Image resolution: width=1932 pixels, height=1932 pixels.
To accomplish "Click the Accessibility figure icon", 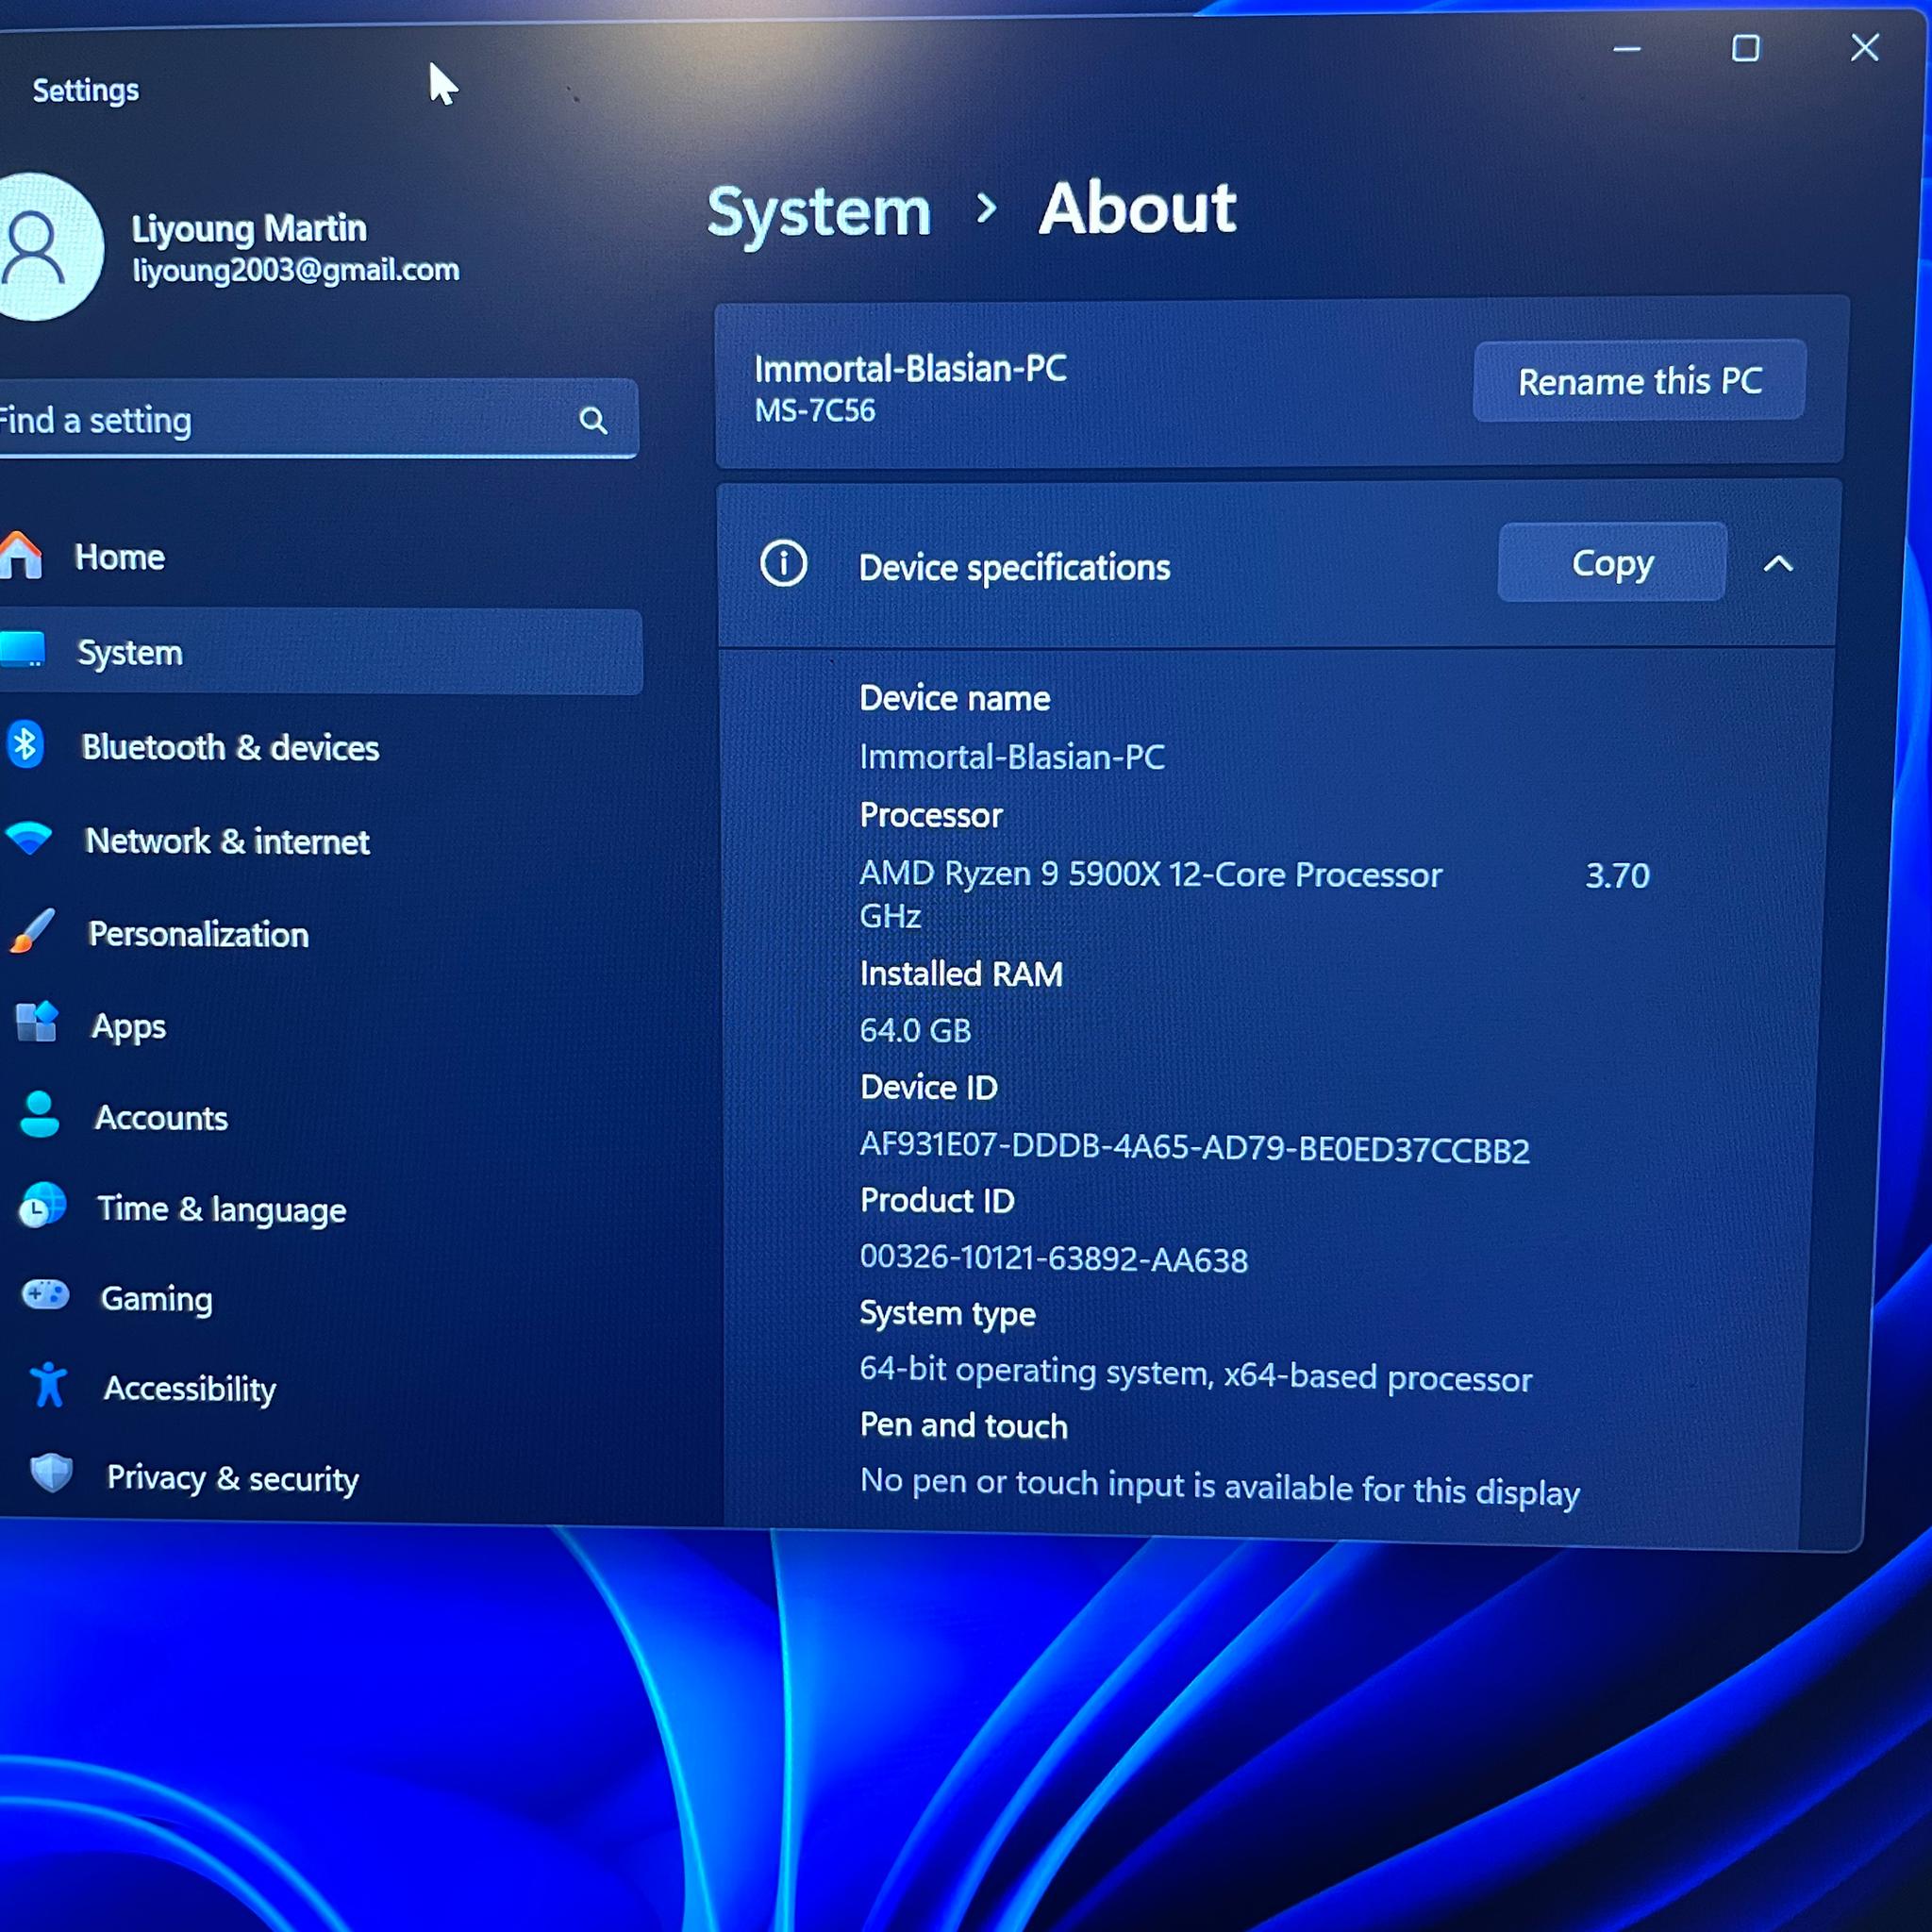I will pos(48,1386).
